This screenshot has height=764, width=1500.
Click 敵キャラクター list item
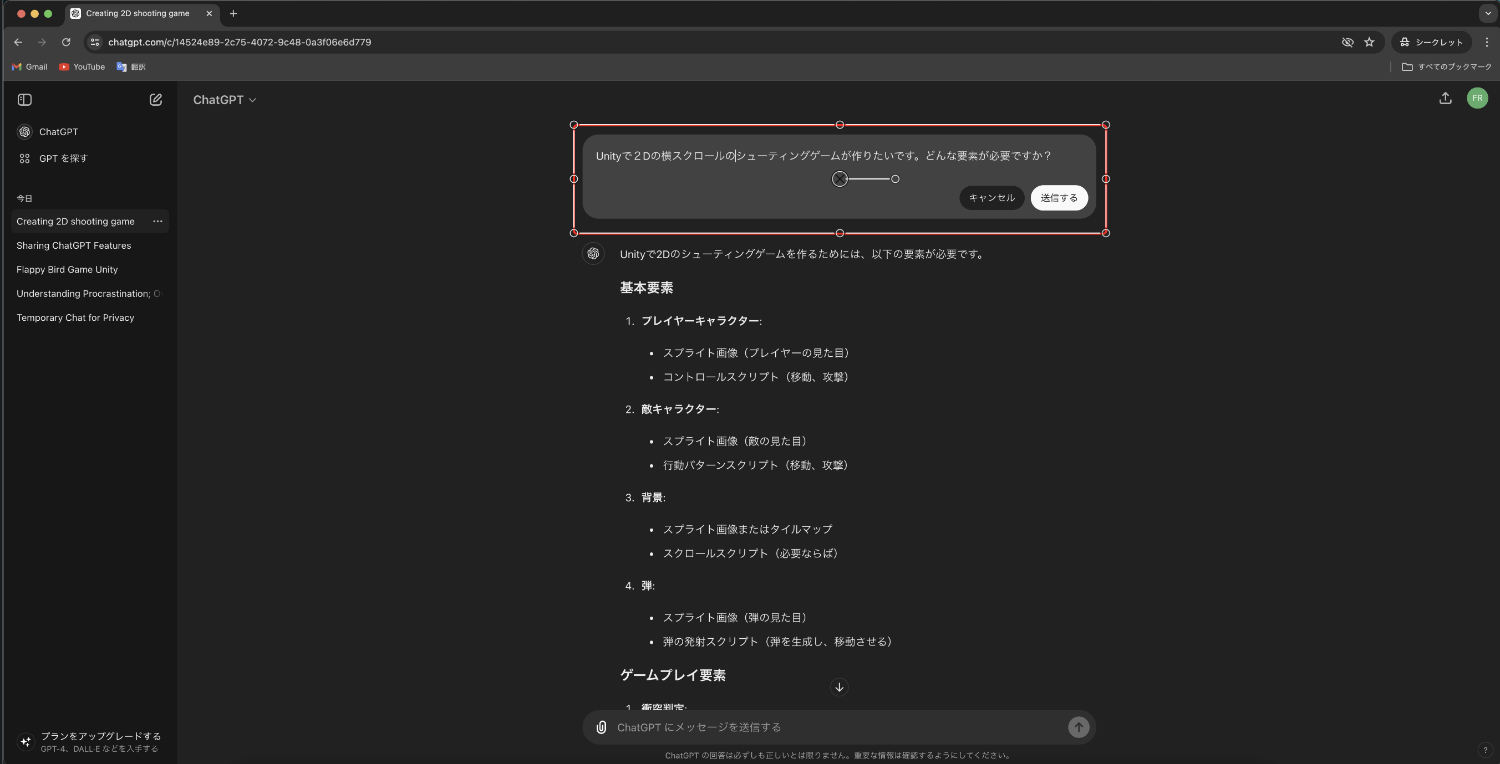tap(680, 409)
